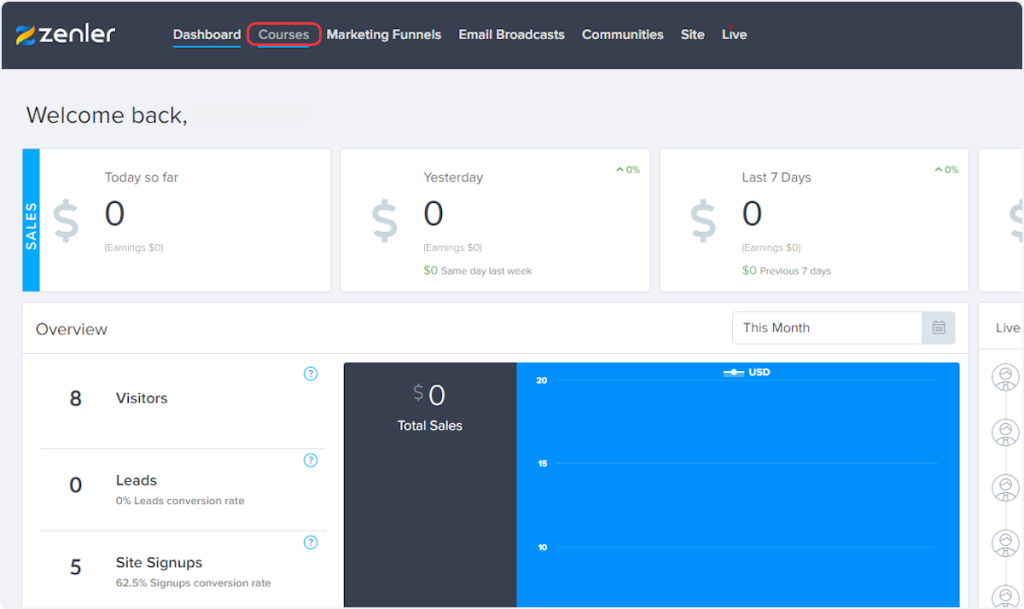Click the dollar icon in Yesterday card

pyautogui.click(x=385, y=221)
